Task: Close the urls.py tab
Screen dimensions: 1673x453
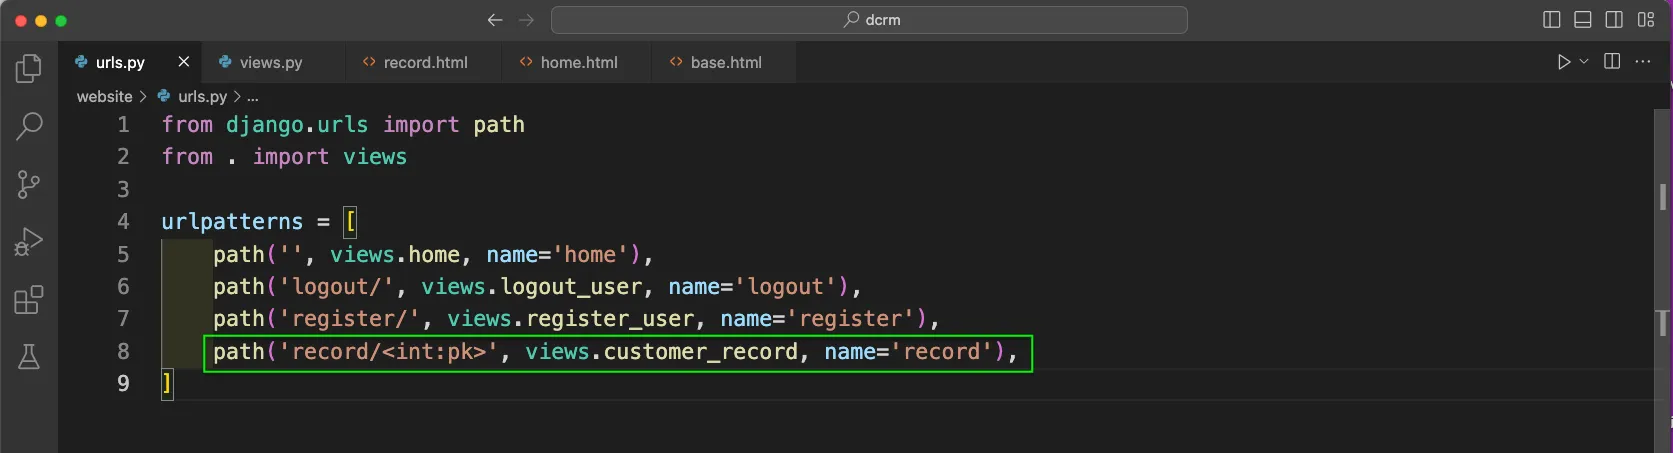Action: 184,62
